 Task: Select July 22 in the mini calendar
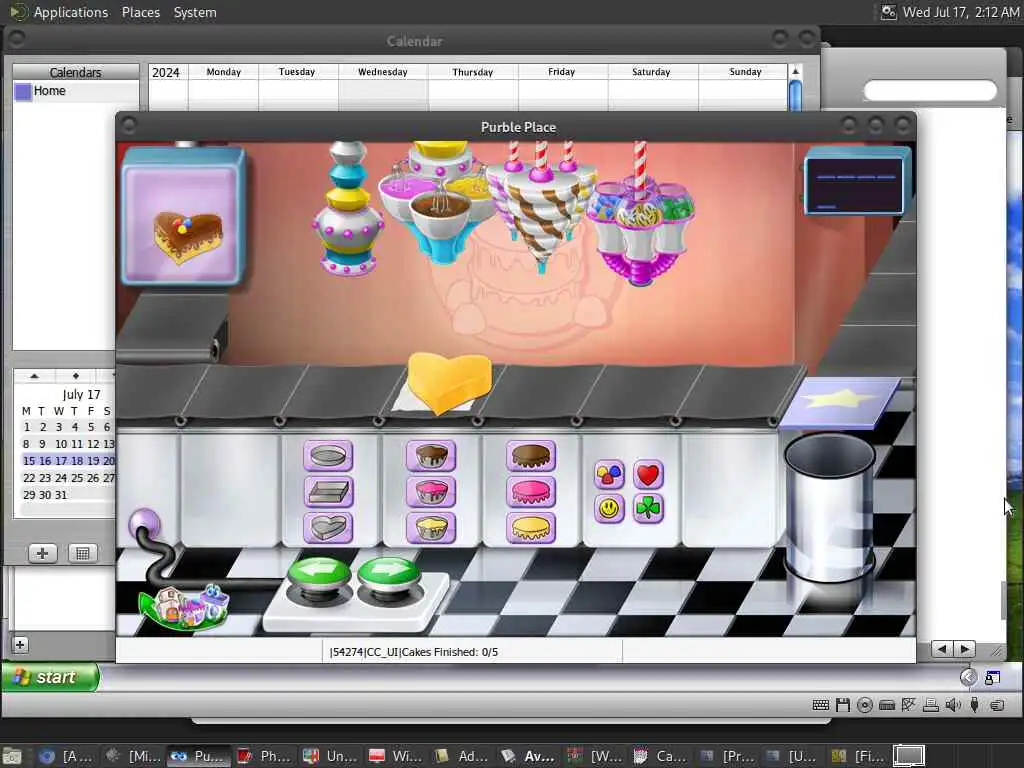coord(29,478)
